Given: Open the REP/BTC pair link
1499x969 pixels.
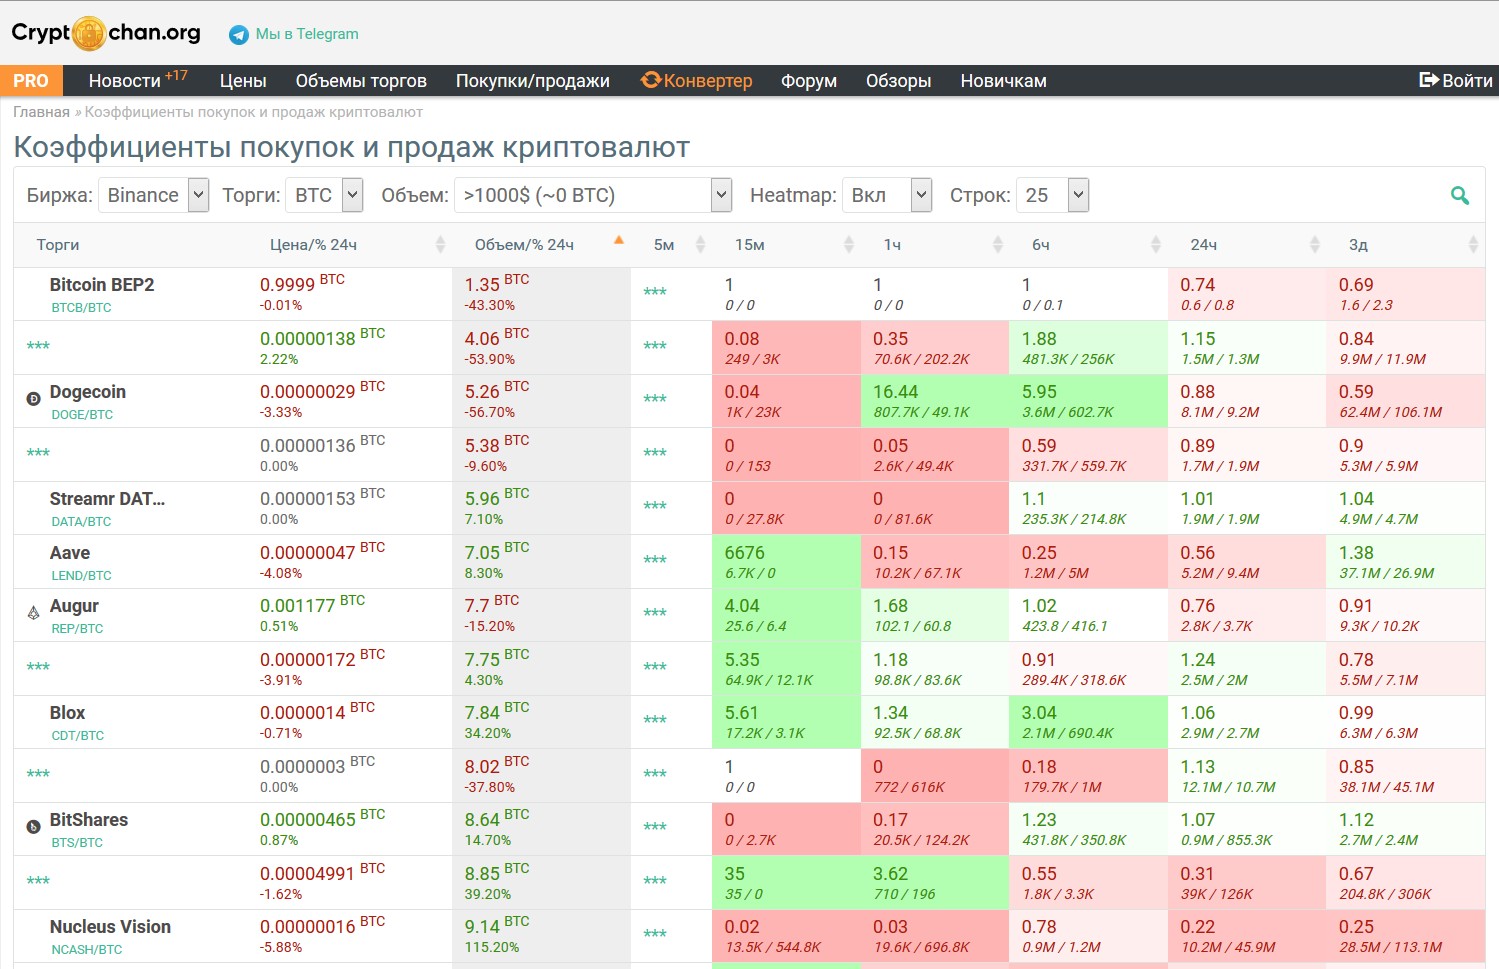Looking at the screenshot, I should pos(77,629).
